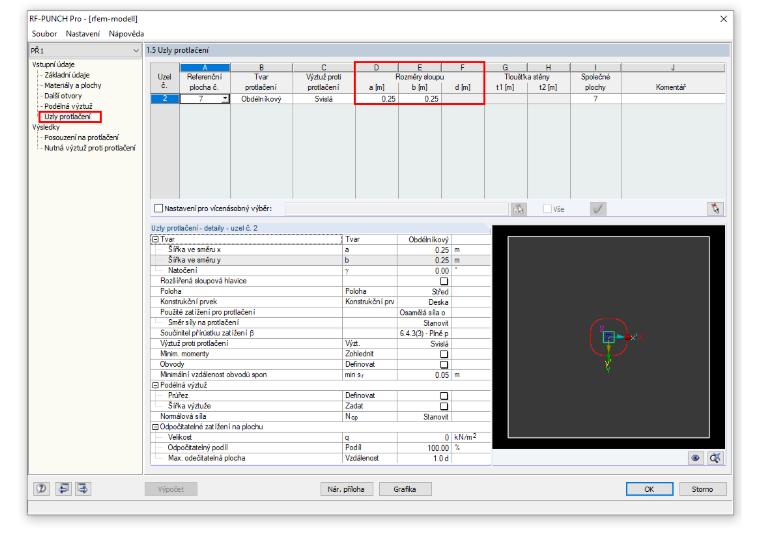Check Rozšířená sloupová hlavice checkbox
This screenshot has height=542, width=760.
(443, 281)
